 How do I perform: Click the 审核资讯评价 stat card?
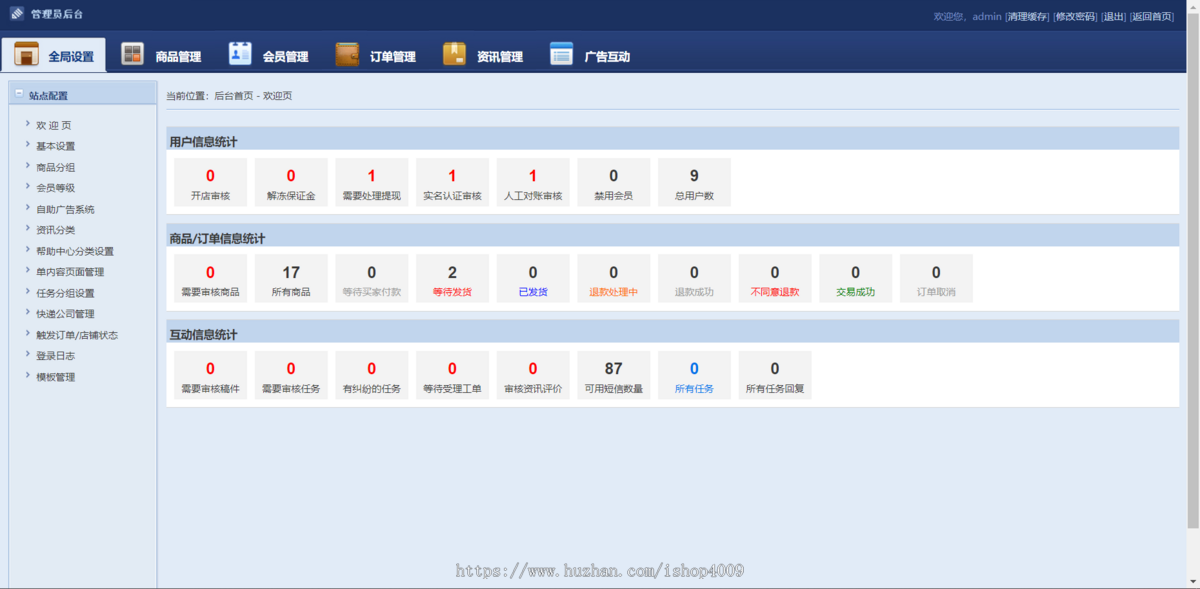pyautogui.click(x=533, y=375)
